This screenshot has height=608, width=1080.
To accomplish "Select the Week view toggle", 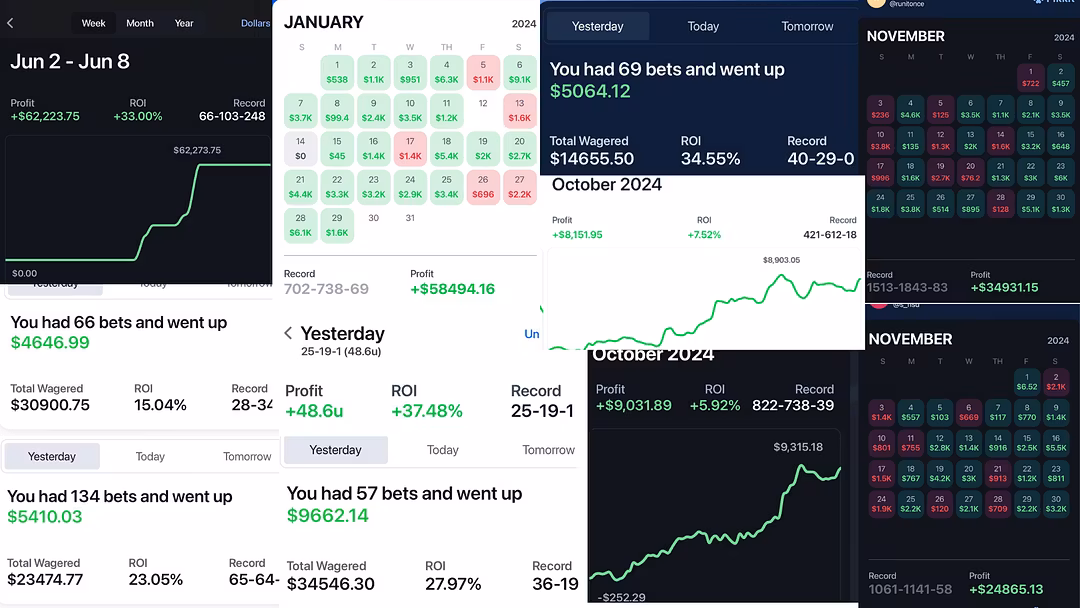I will tap(94, 23).
